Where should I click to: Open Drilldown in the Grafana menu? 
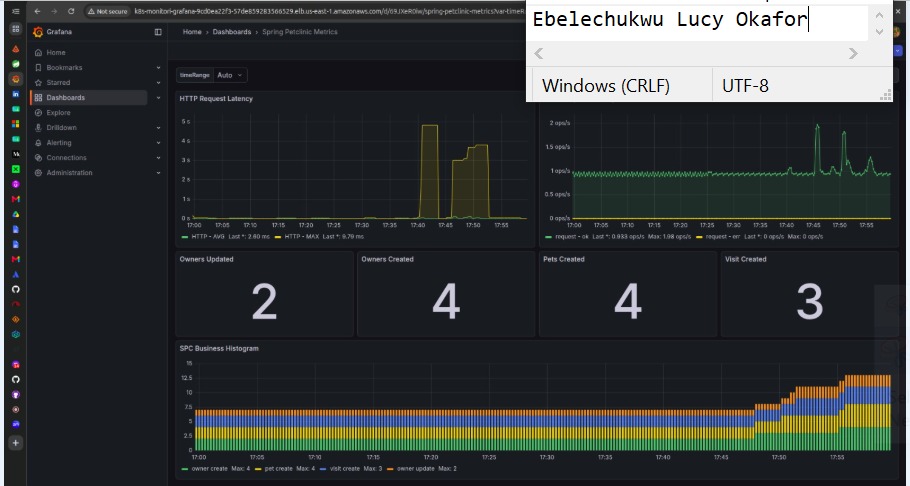pos(62,128)
